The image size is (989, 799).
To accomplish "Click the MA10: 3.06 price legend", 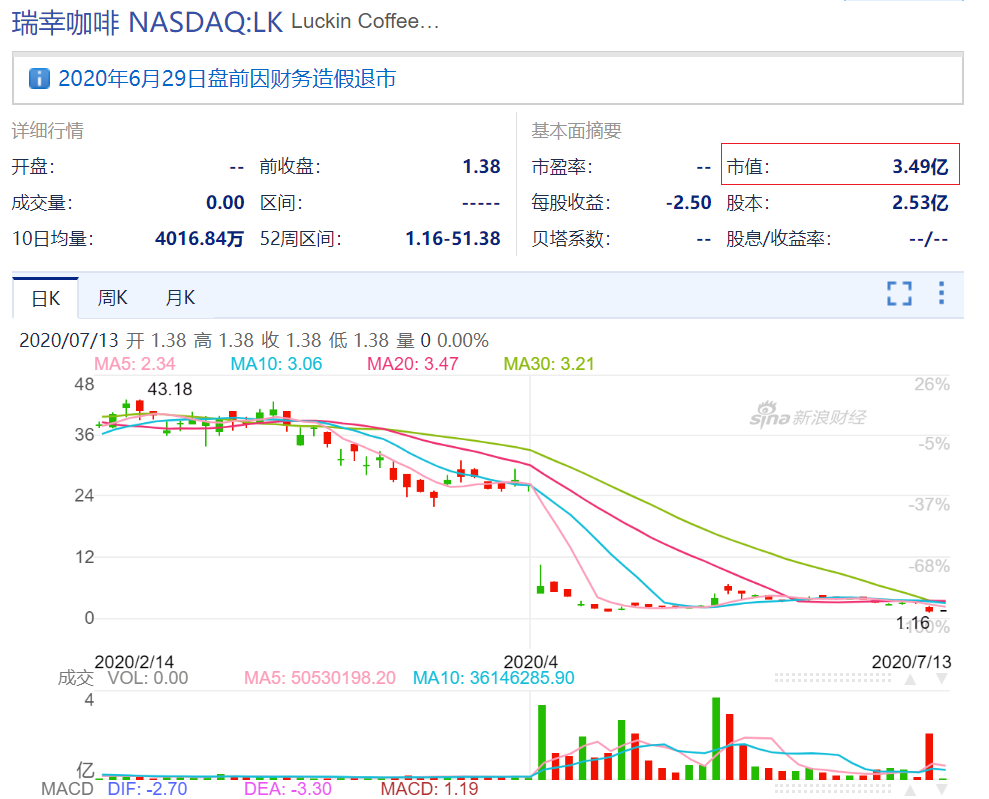I will tap(276, 364).
